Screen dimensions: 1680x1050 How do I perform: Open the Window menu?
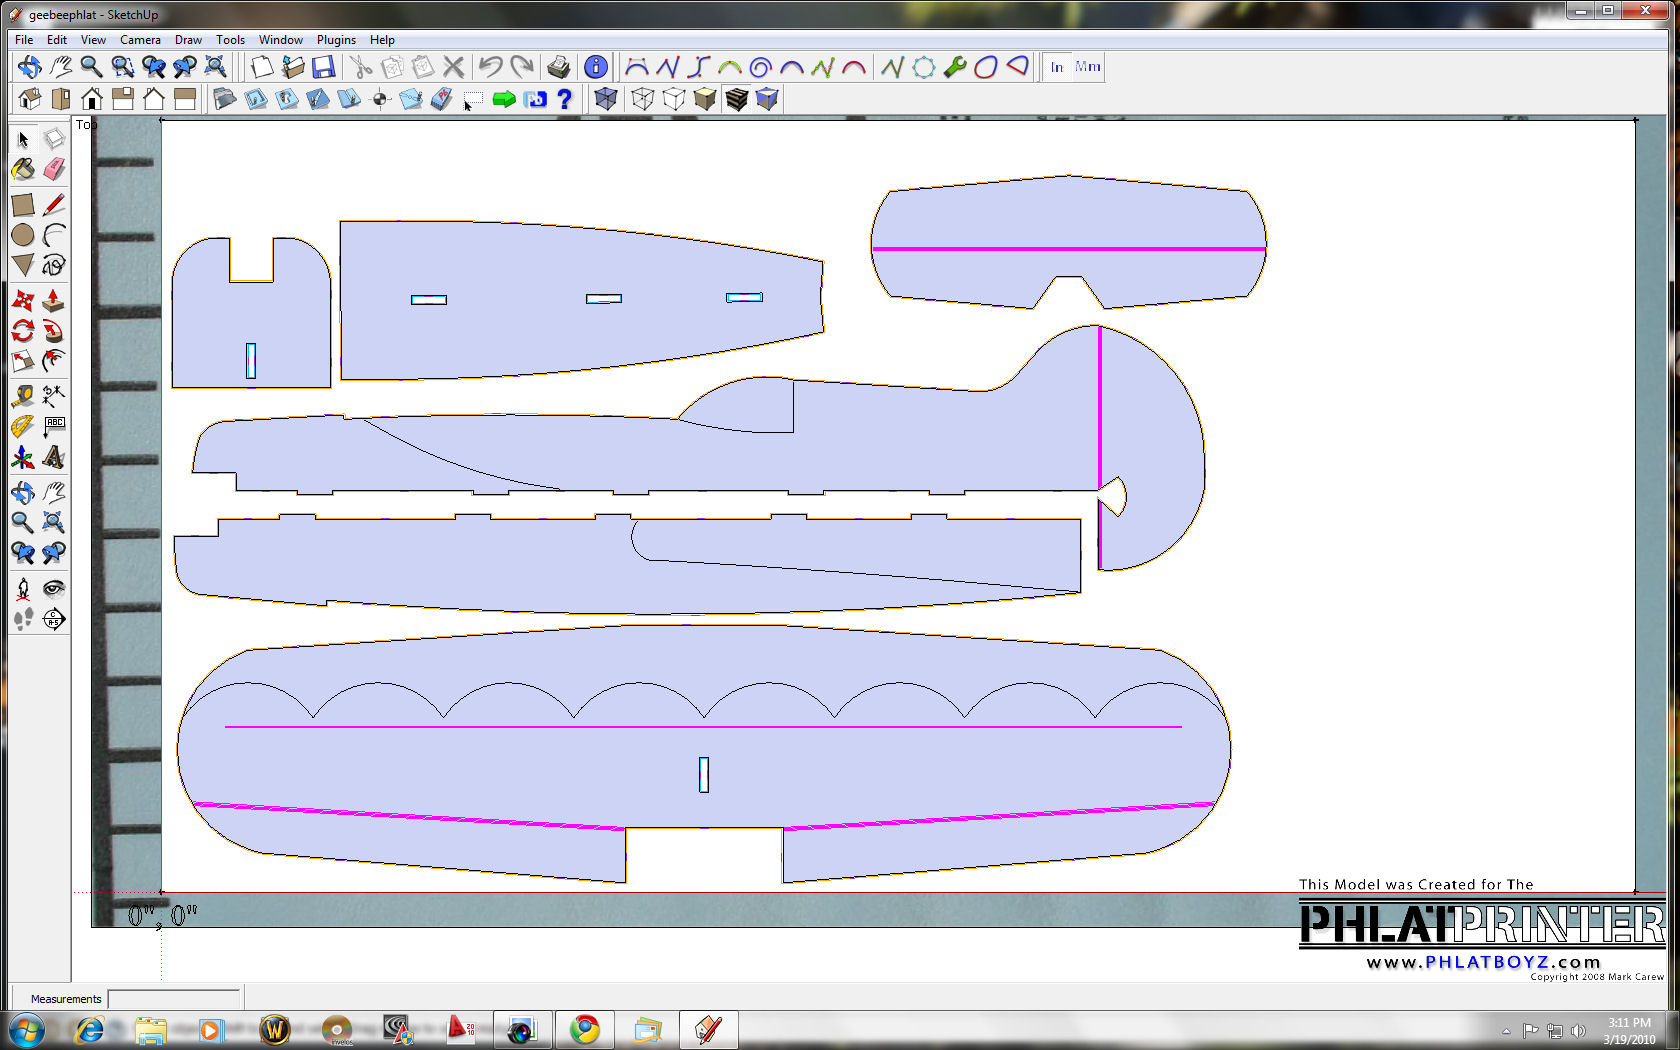280,40
